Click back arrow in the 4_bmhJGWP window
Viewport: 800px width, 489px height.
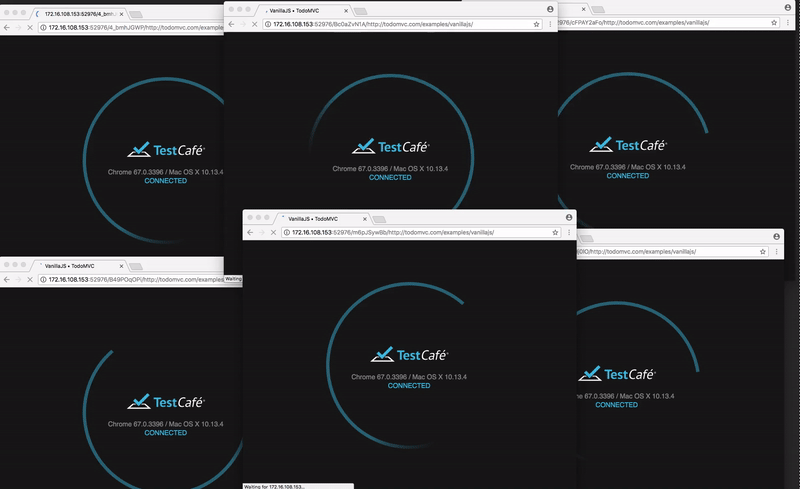[7, 28]
